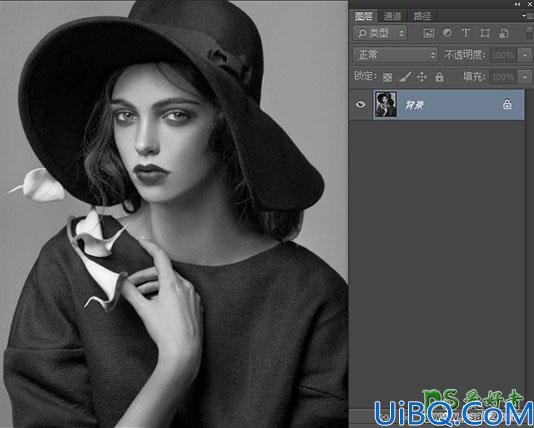Toggle layer filtering switch on or off
534x428 pixels.
(x=530, y=33)
